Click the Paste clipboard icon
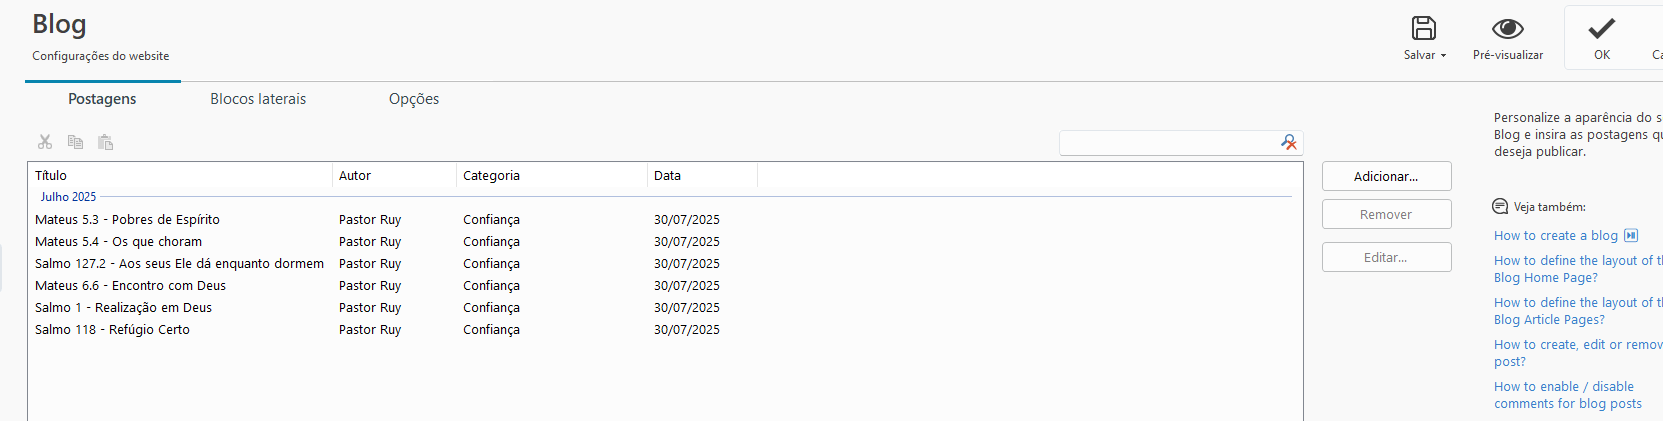 click(105, 142)
